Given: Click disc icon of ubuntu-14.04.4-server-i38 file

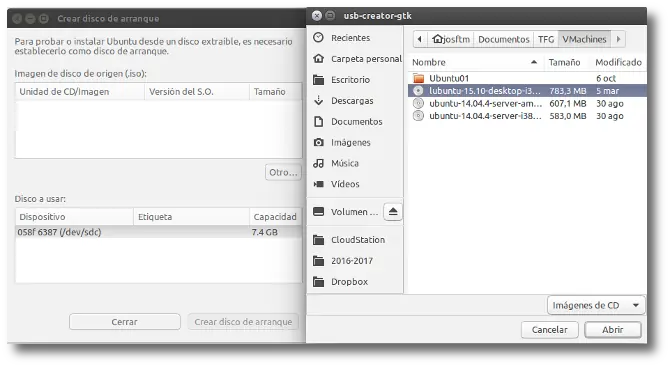Looking at the screenshot, I should click(x=418, y=116).
